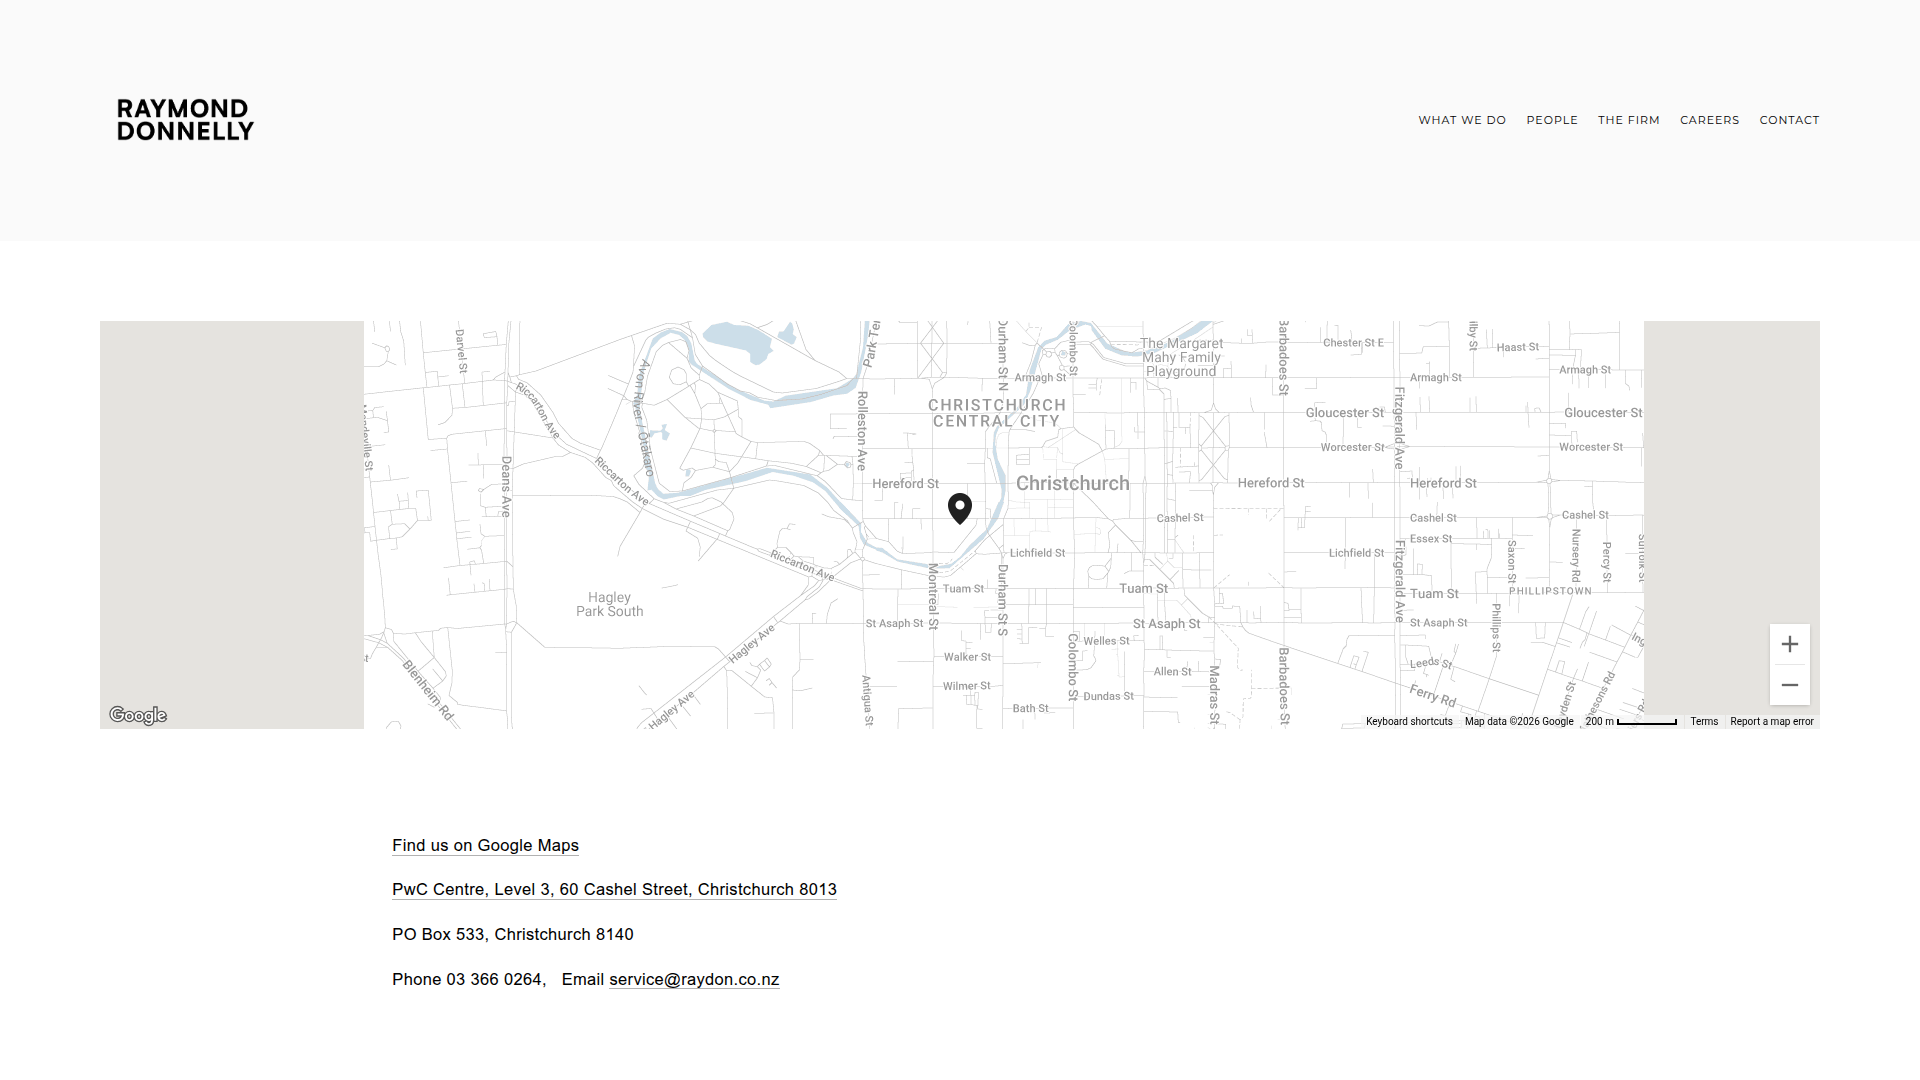The height and width of the screenshot is (1080, 1920).
Task: Click Hagley Park South label on map
Action: (610, 604)
